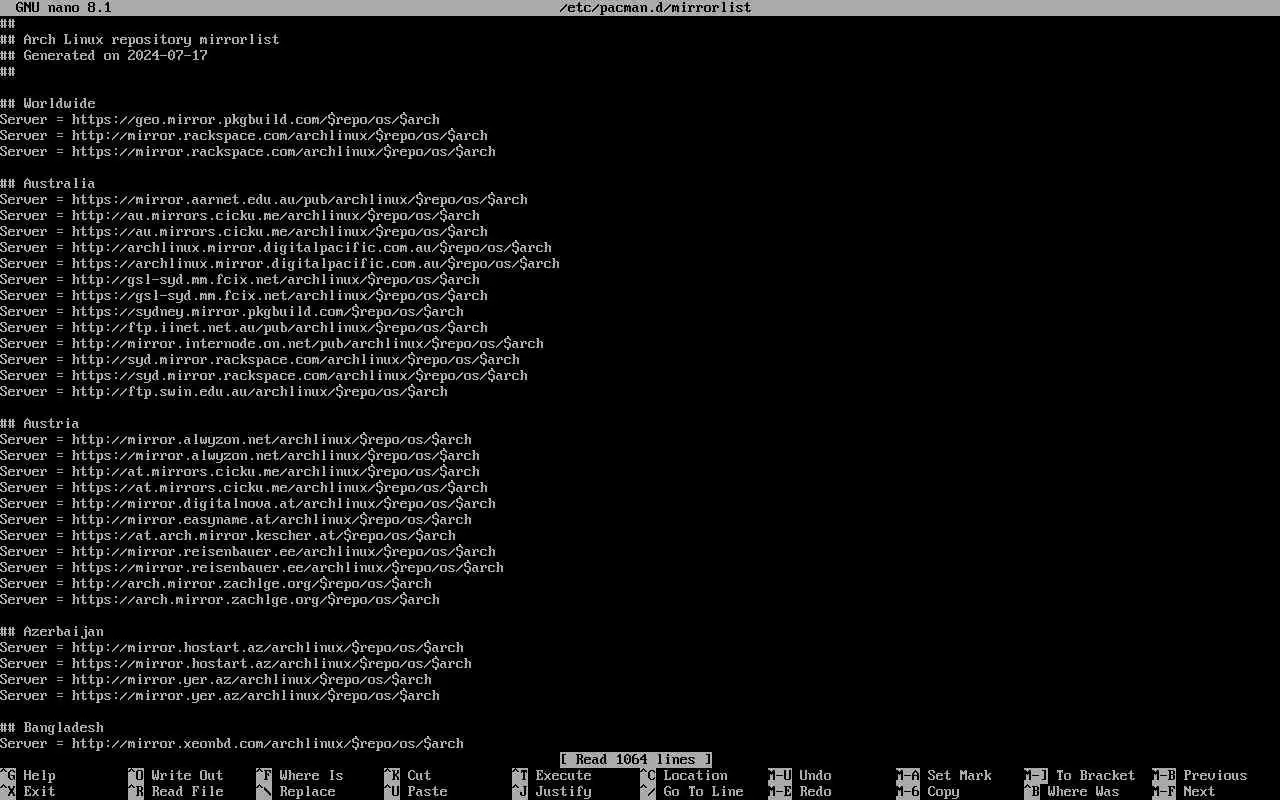Click the To Bracket shortcut
Viewport: 1280px width, 800px height.
coord(1080,775)
